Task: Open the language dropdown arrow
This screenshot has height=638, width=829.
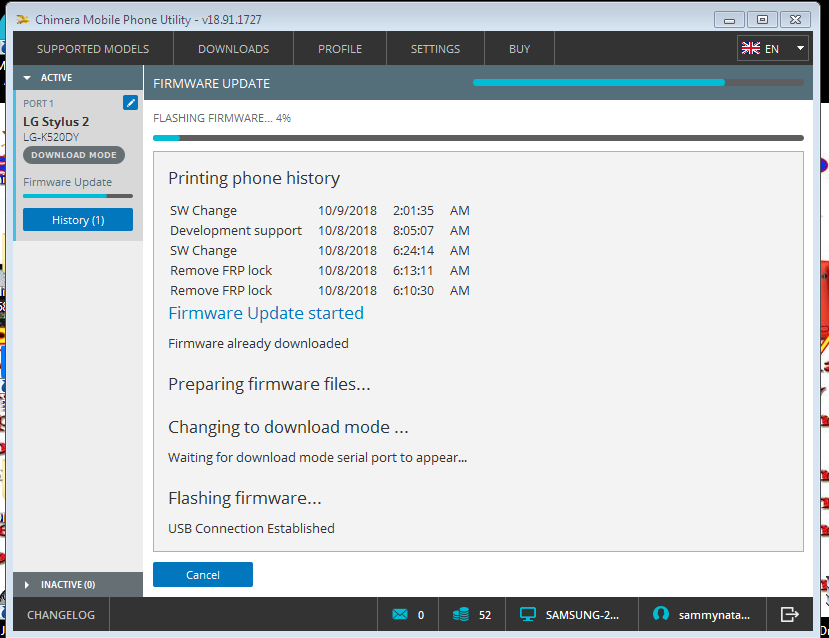Action: (800, 48)
